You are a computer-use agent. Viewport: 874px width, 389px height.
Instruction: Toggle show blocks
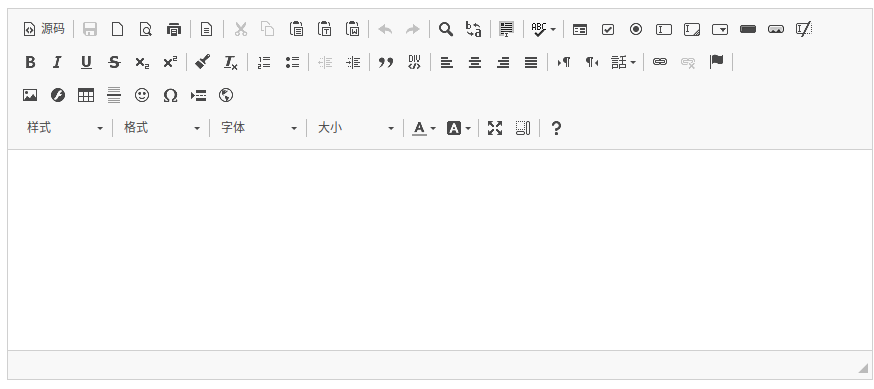coord(523,128)
